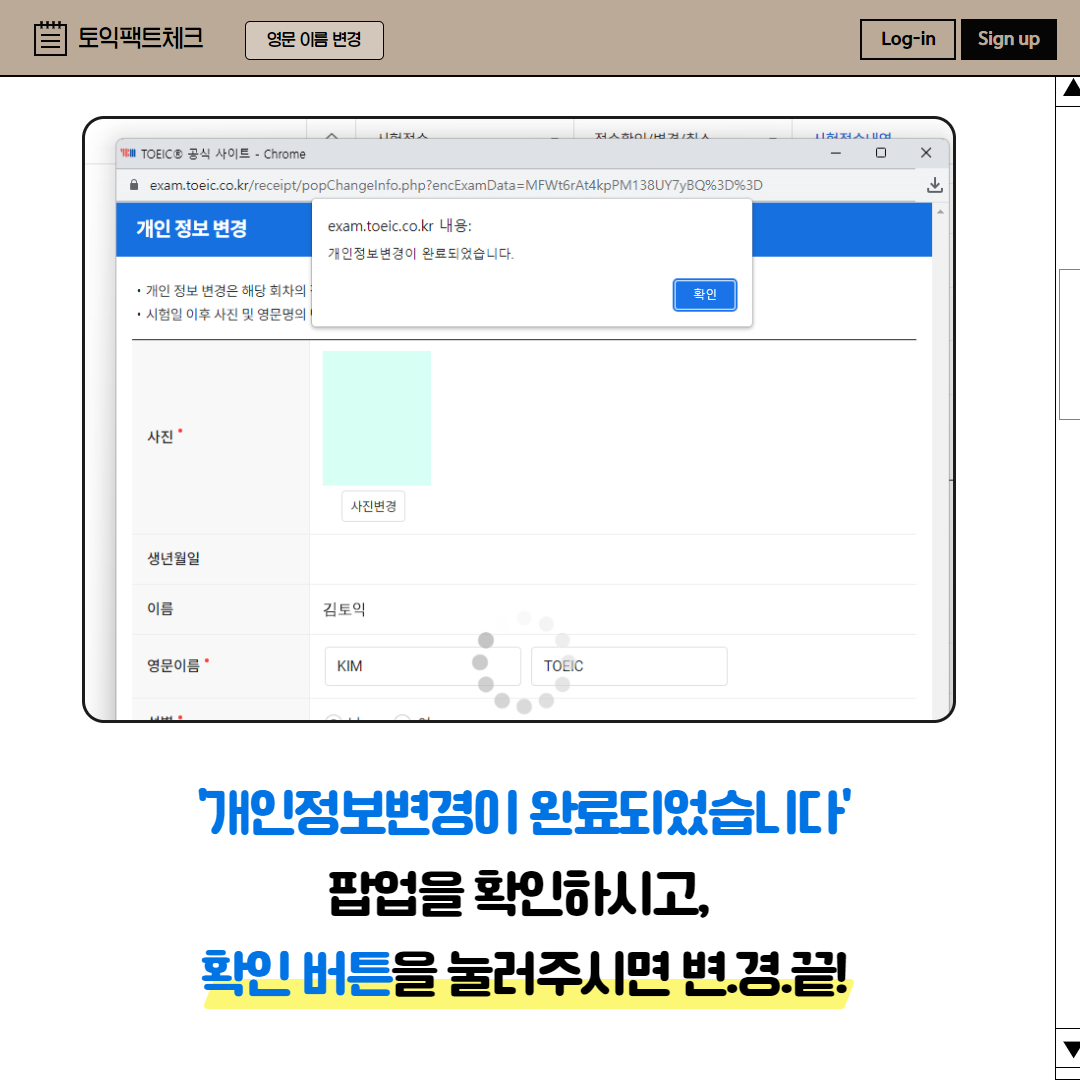Click the 영문이름 row label
The image size is (1080, 1080).
tap(174, 665)
